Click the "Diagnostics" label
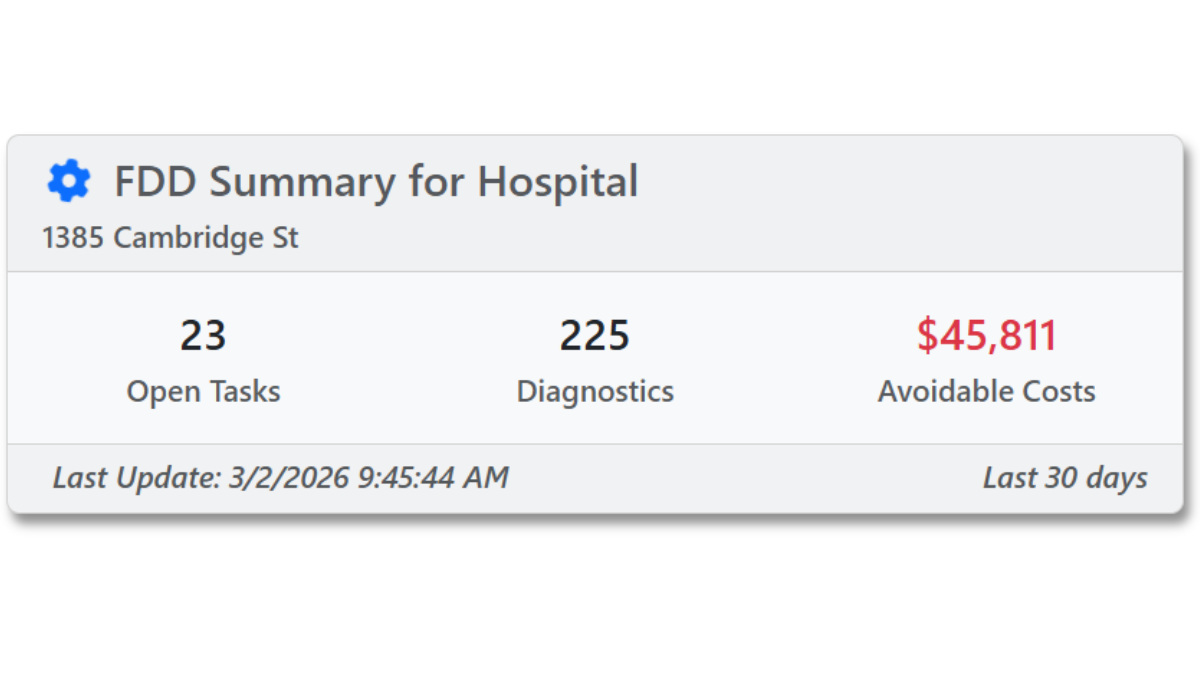 [x=594, y=391]
